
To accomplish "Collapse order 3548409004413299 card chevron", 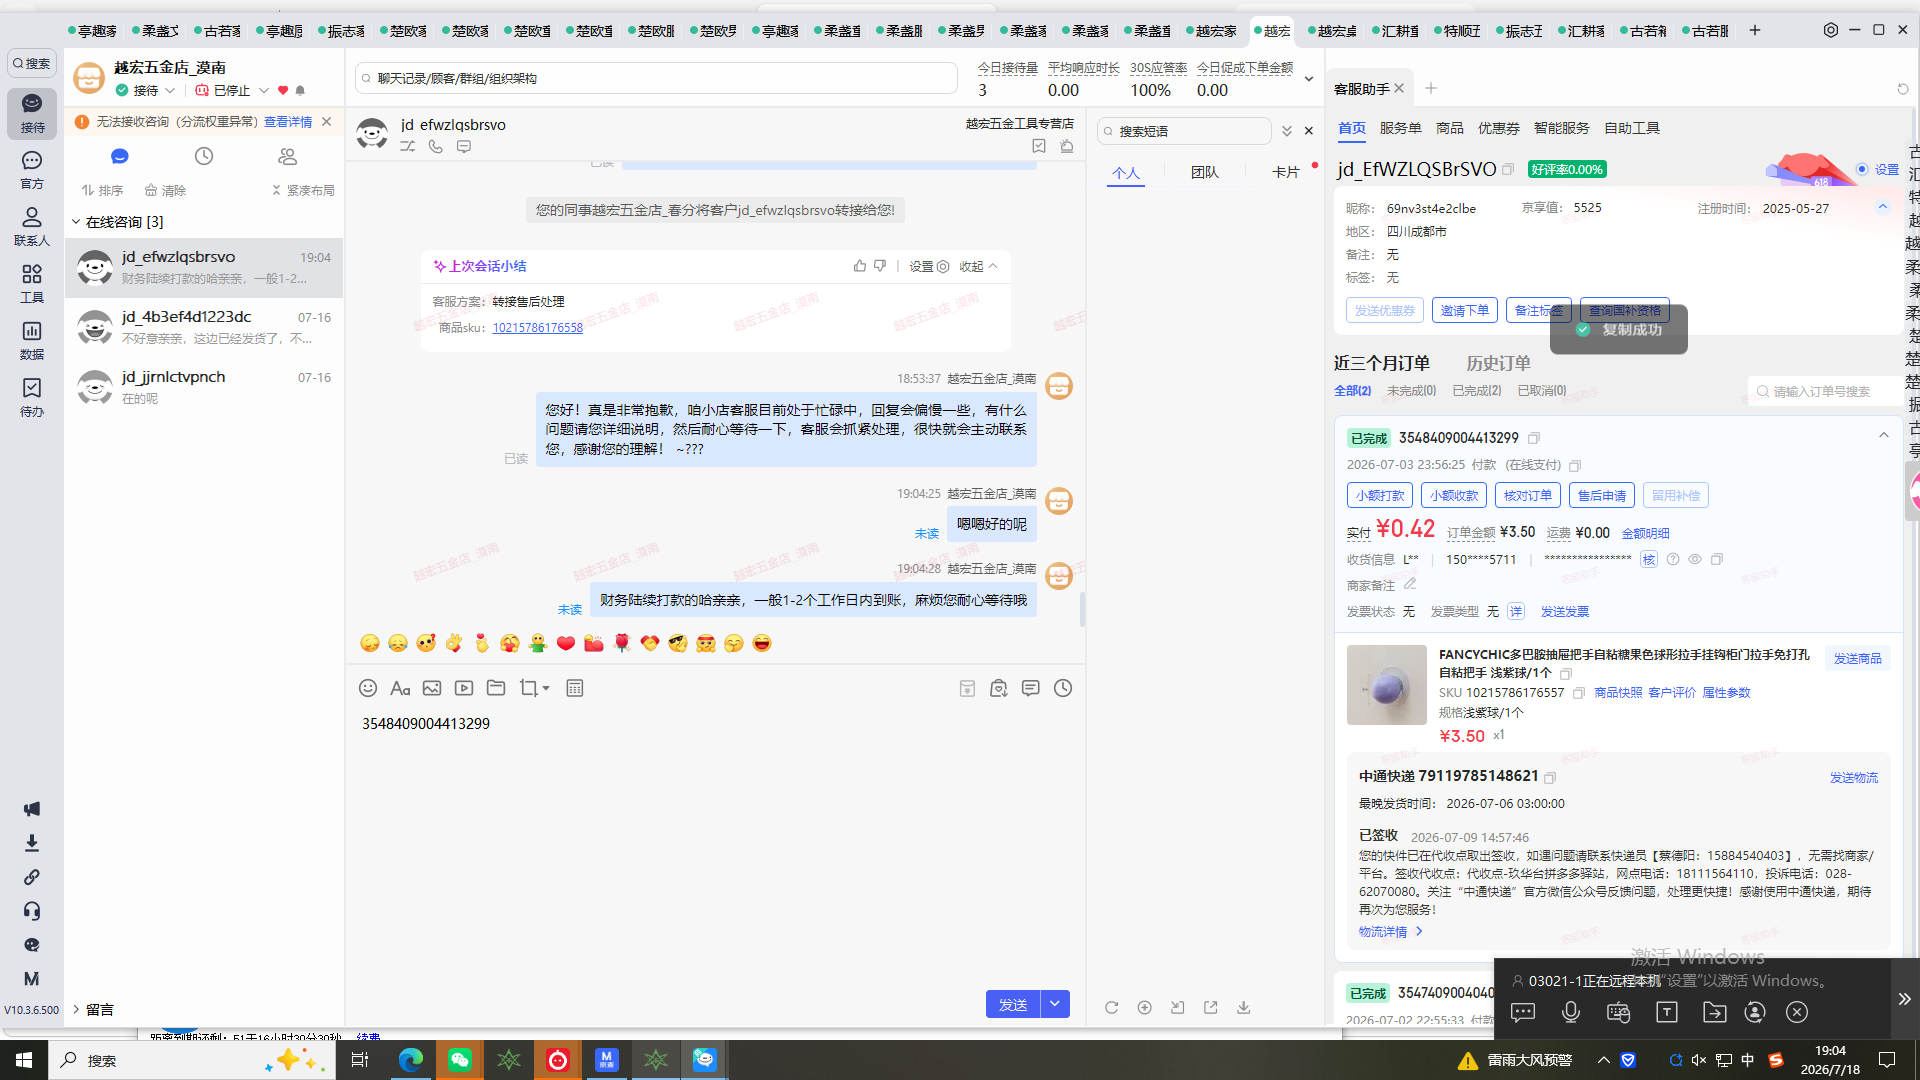I will coord(1884,435).
